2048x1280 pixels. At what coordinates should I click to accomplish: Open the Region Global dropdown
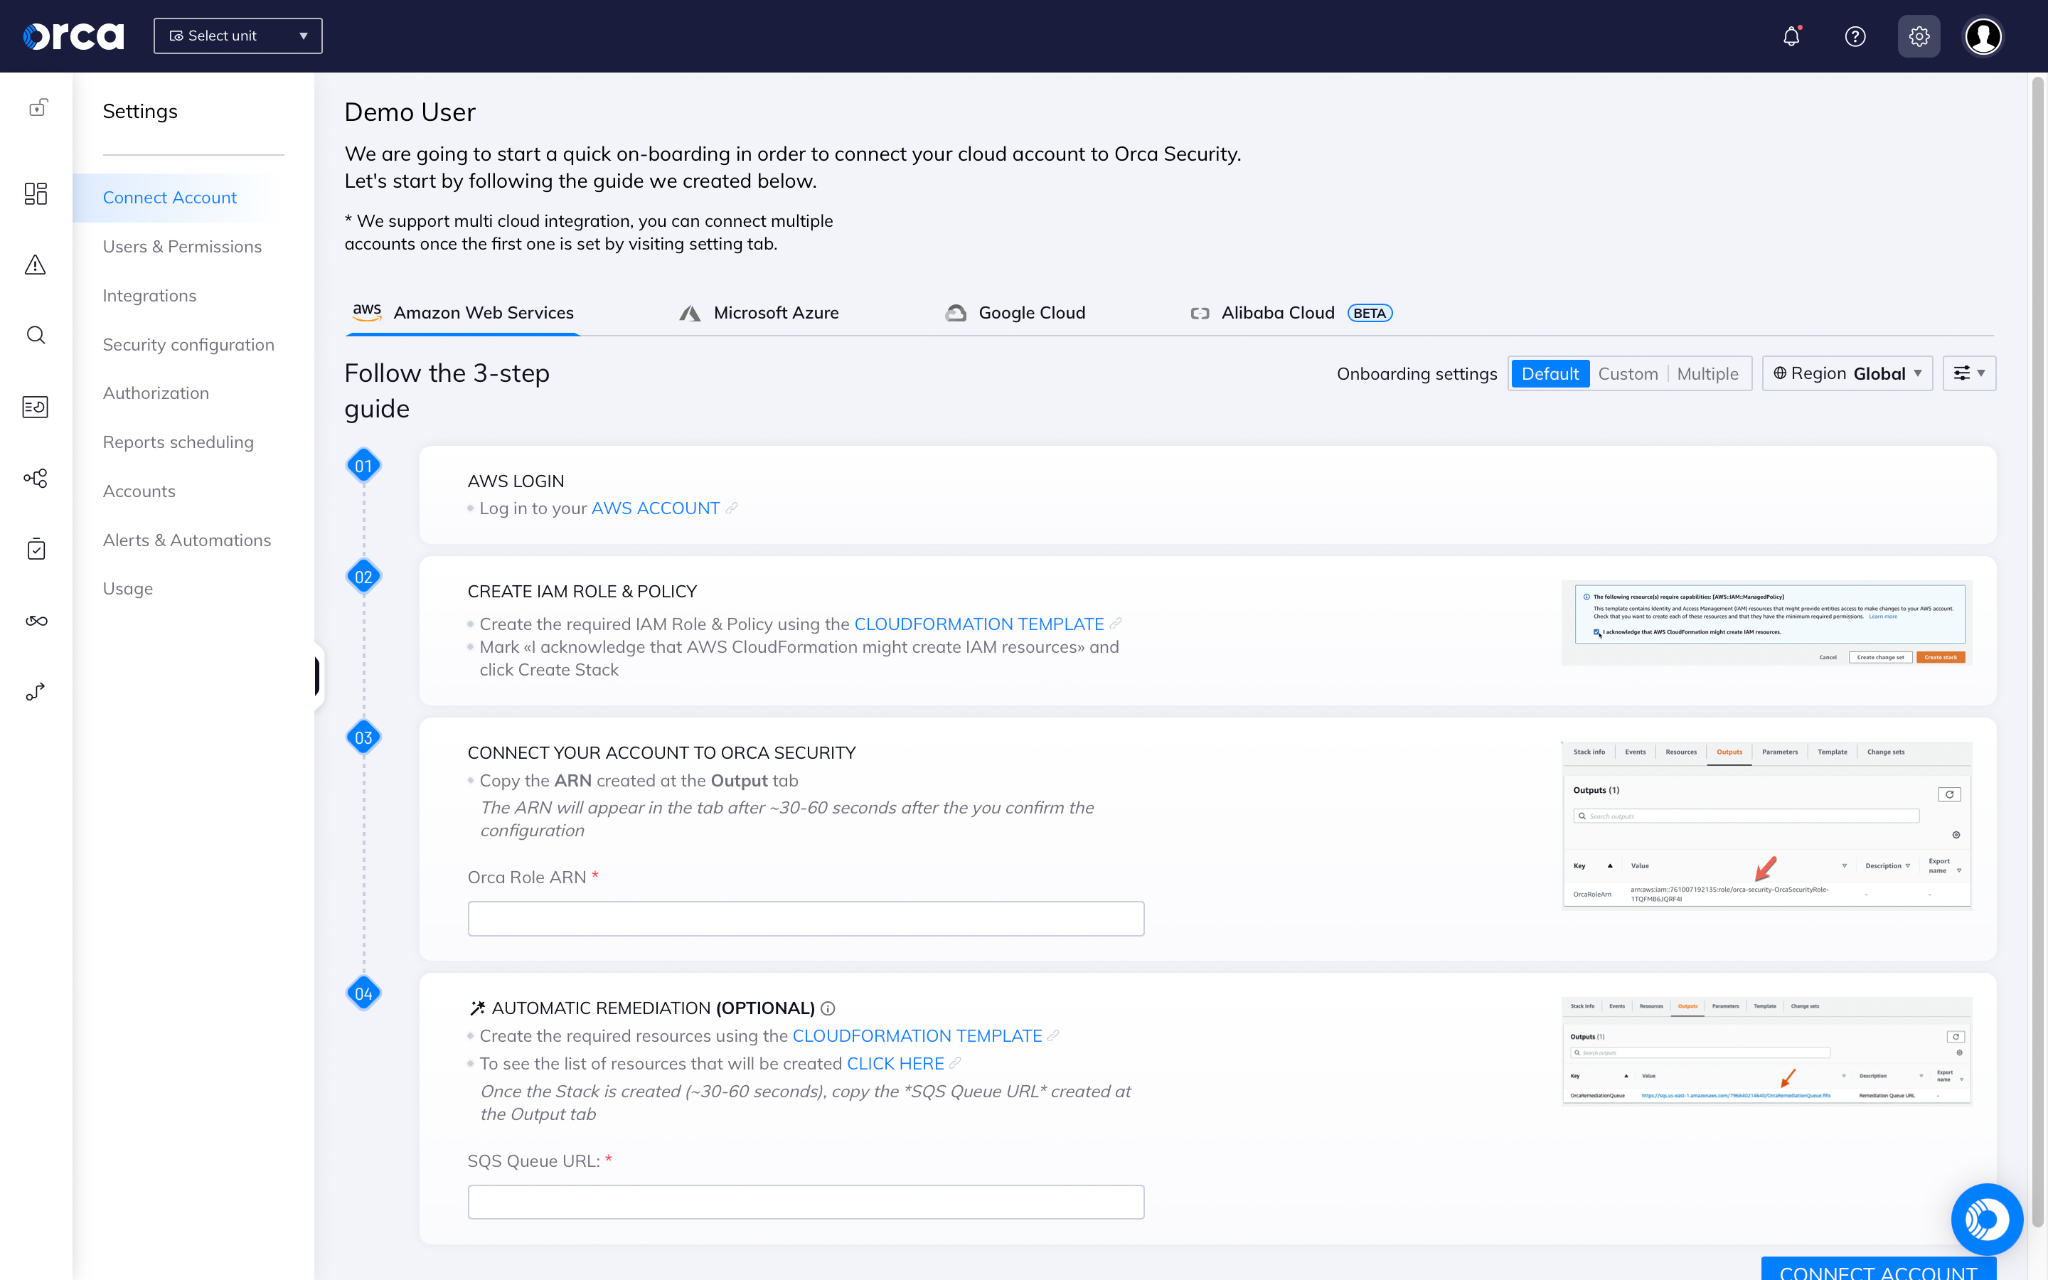(1847, 373)
